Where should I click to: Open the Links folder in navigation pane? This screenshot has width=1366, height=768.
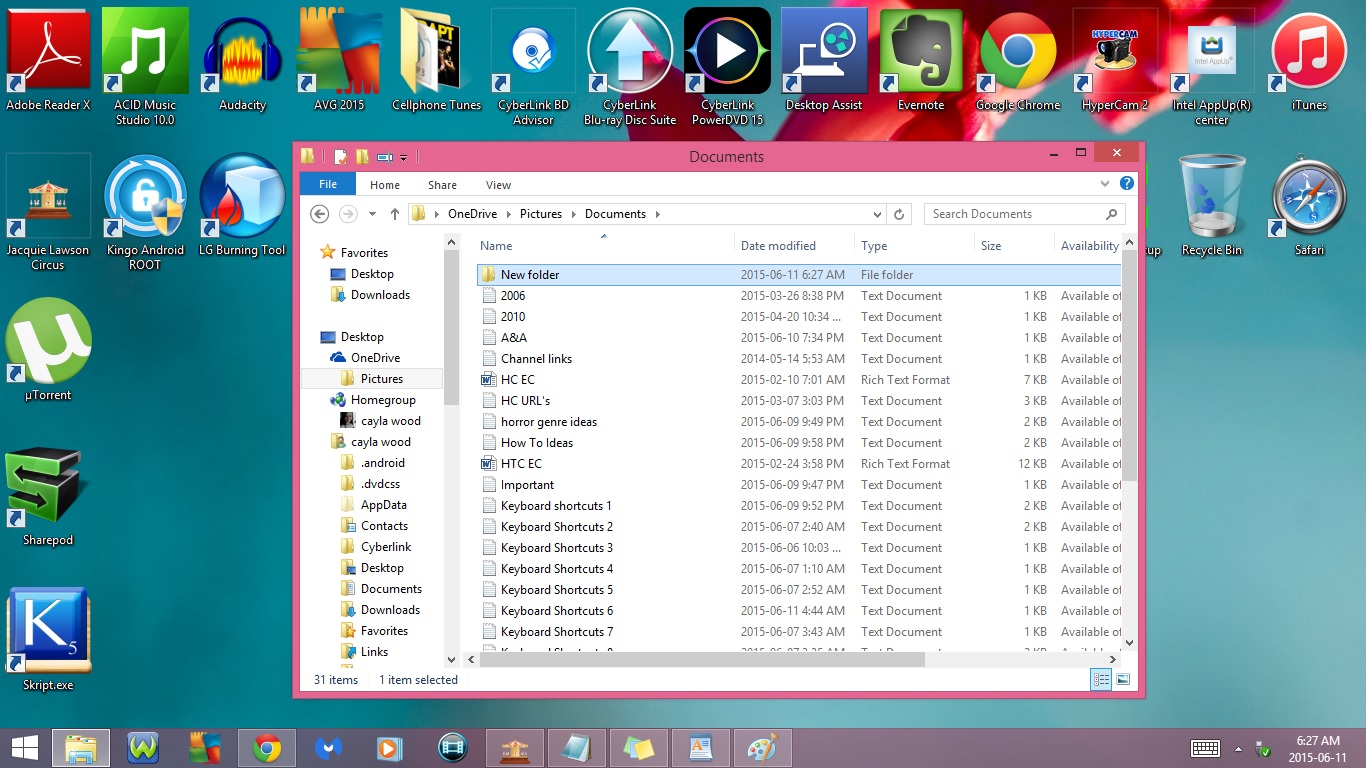pyautogui.click(x=374, y=652)
